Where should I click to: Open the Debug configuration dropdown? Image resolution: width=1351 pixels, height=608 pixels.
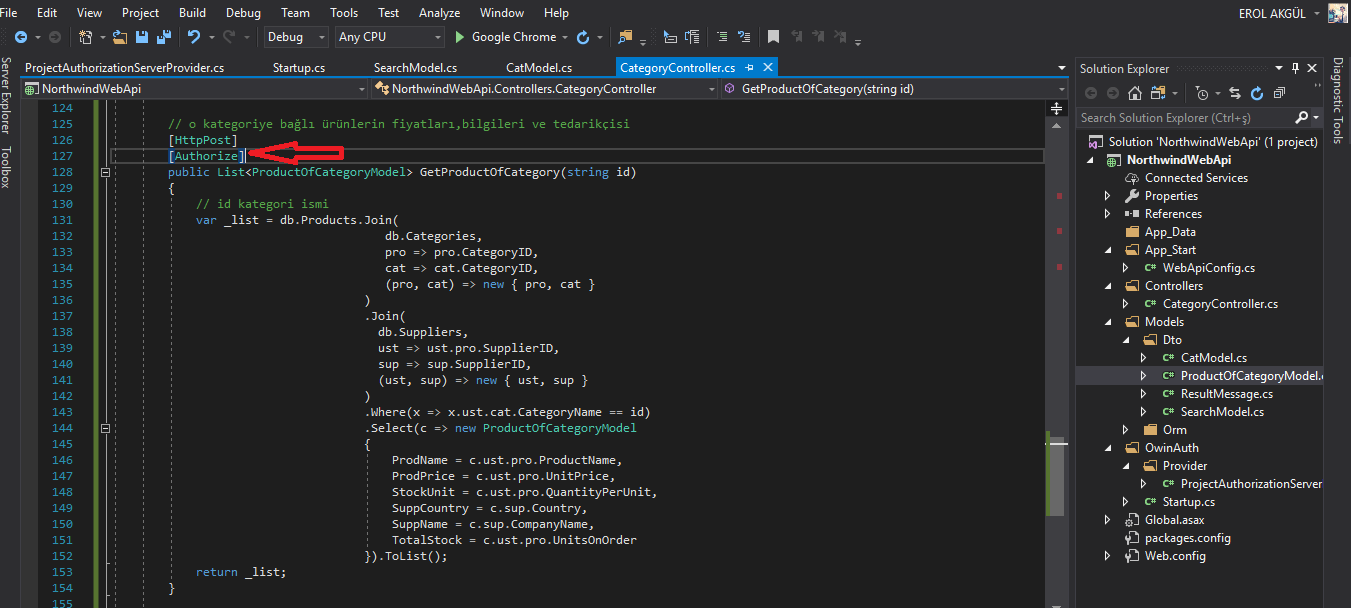click(296, 37)
